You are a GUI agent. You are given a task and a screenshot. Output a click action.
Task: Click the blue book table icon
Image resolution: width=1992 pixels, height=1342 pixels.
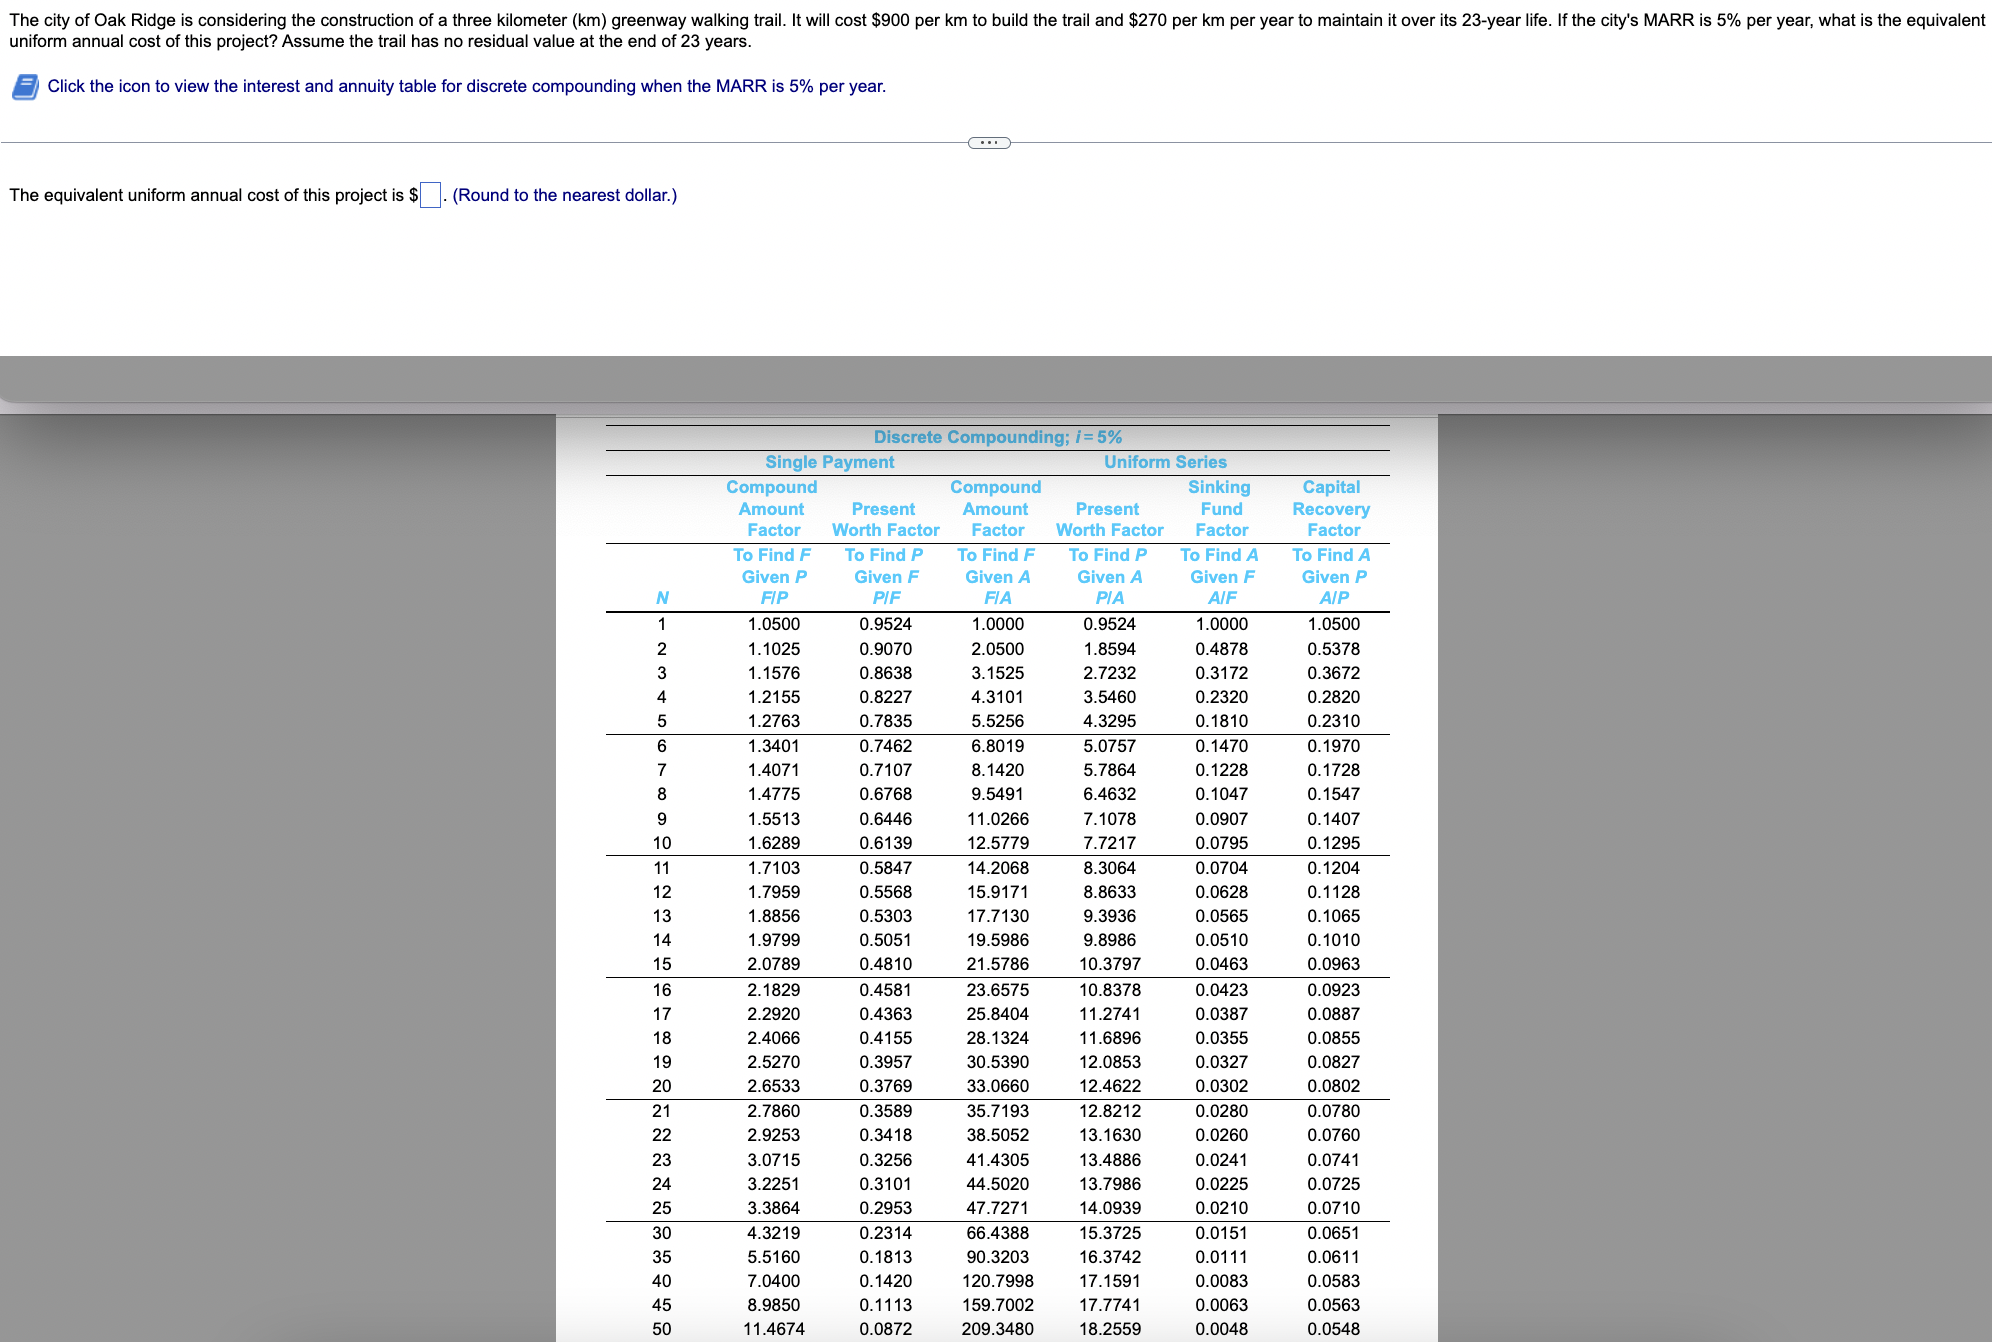(x=25, y=87)
